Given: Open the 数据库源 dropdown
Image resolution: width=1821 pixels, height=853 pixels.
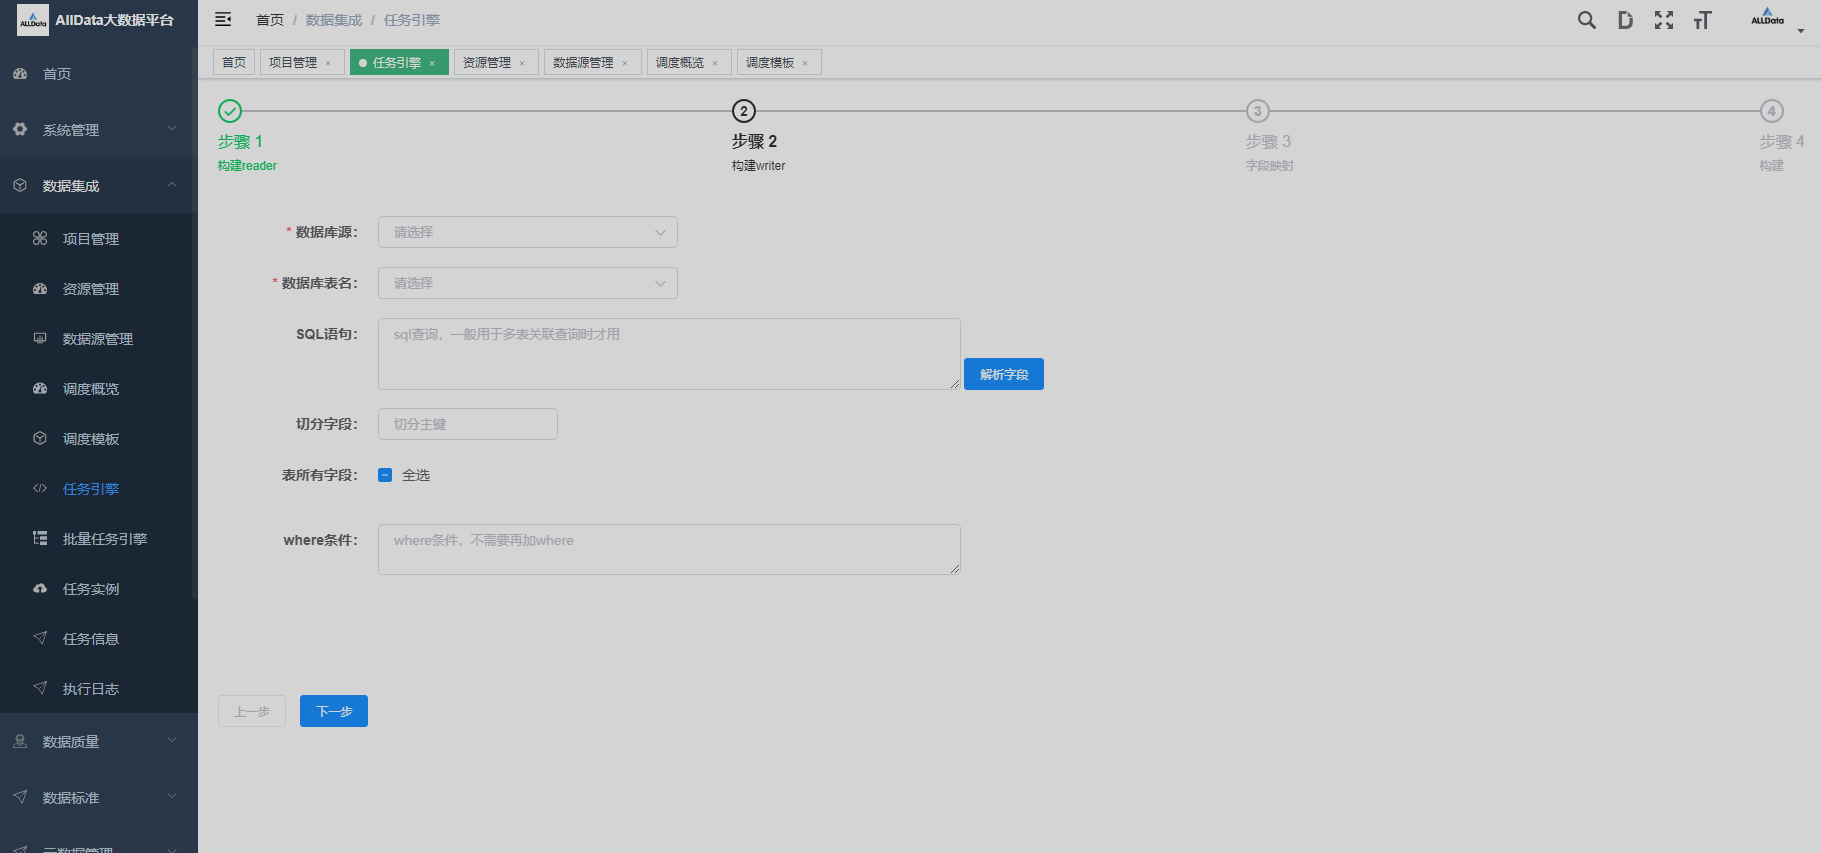Looking at the screenshot, I should [527, 232].
